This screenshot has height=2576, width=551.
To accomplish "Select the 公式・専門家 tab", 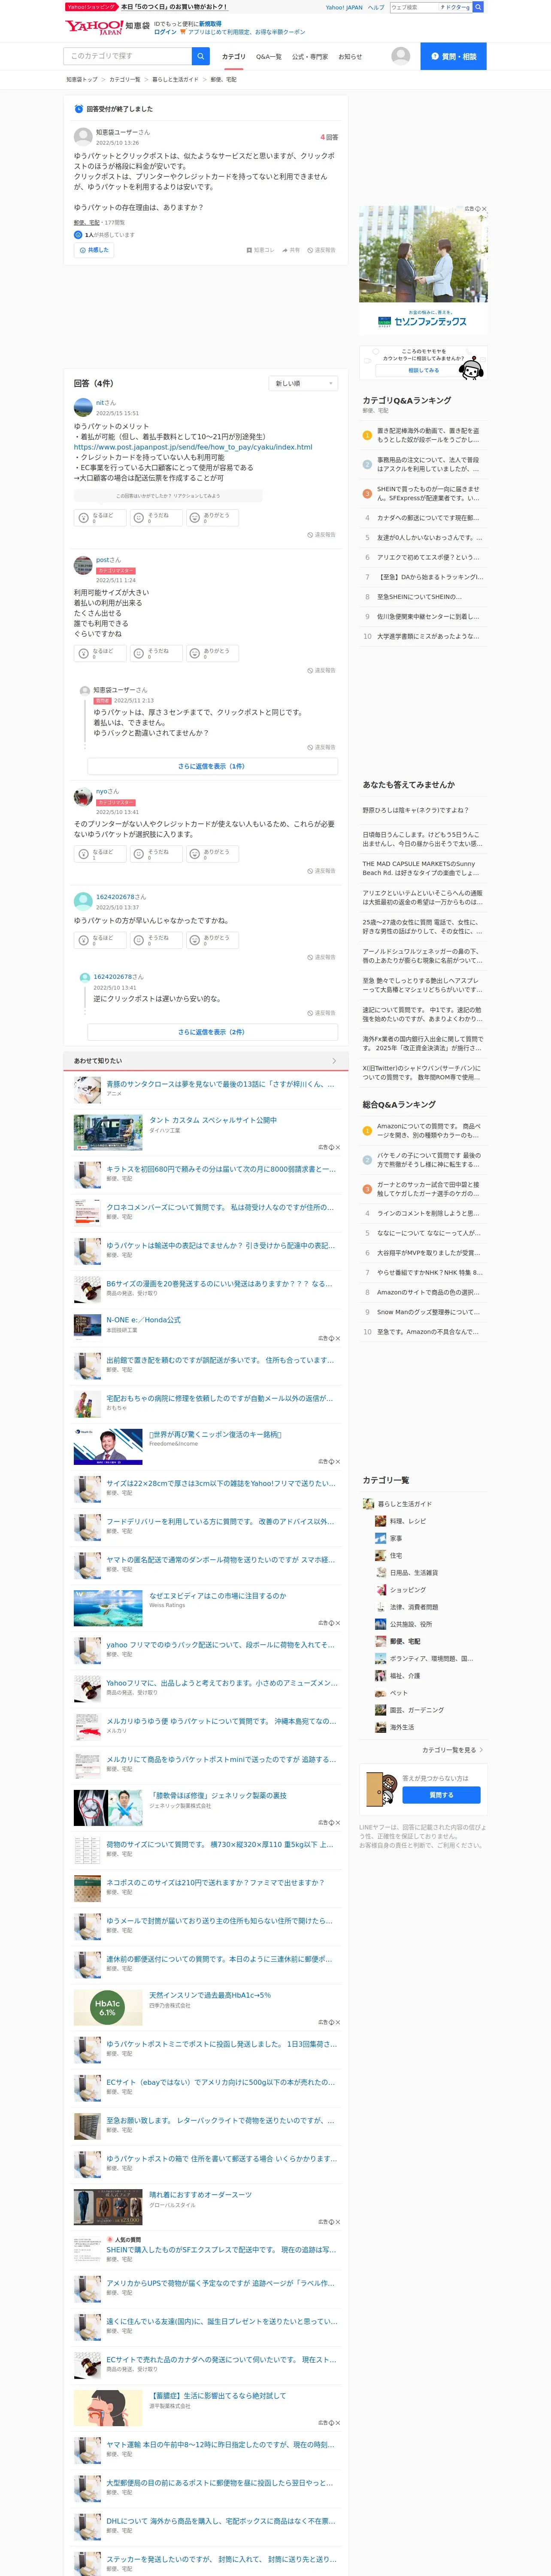I will (x=310, y=57).
